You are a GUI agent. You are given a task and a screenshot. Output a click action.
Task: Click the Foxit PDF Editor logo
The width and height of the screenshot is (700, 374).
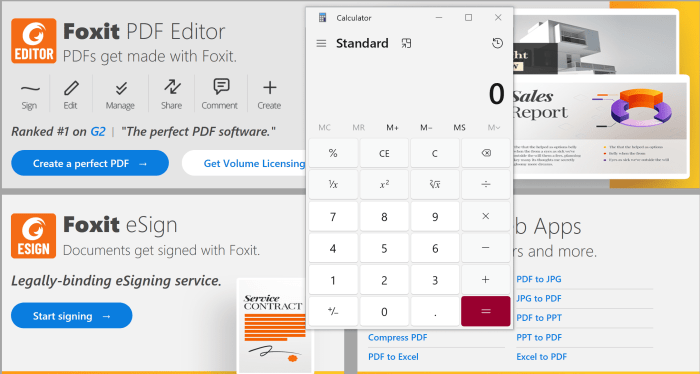(34, 41)
